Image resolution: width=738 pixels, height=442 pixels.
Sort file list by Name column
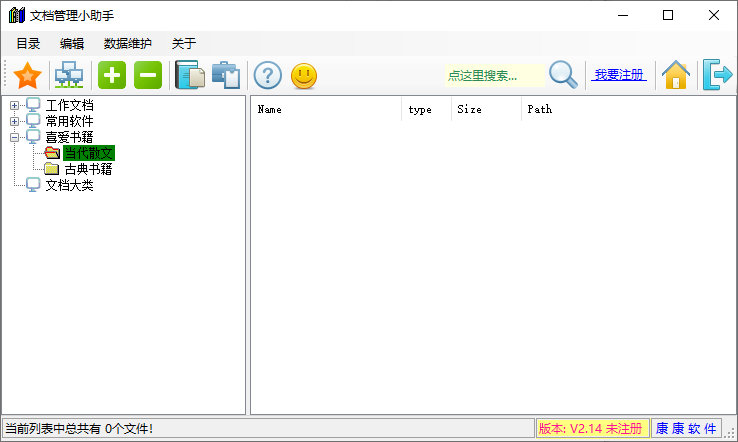[x=325, y=109]
